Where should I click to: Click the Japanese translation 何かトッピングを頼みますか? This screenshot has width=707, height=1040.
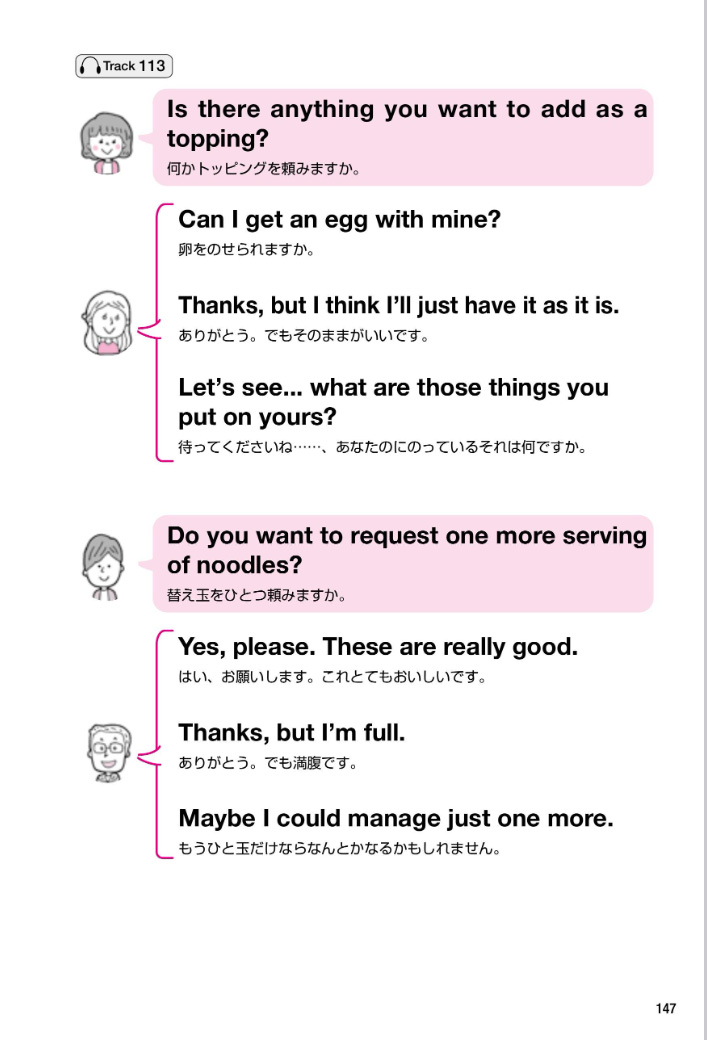coord(263,168)
